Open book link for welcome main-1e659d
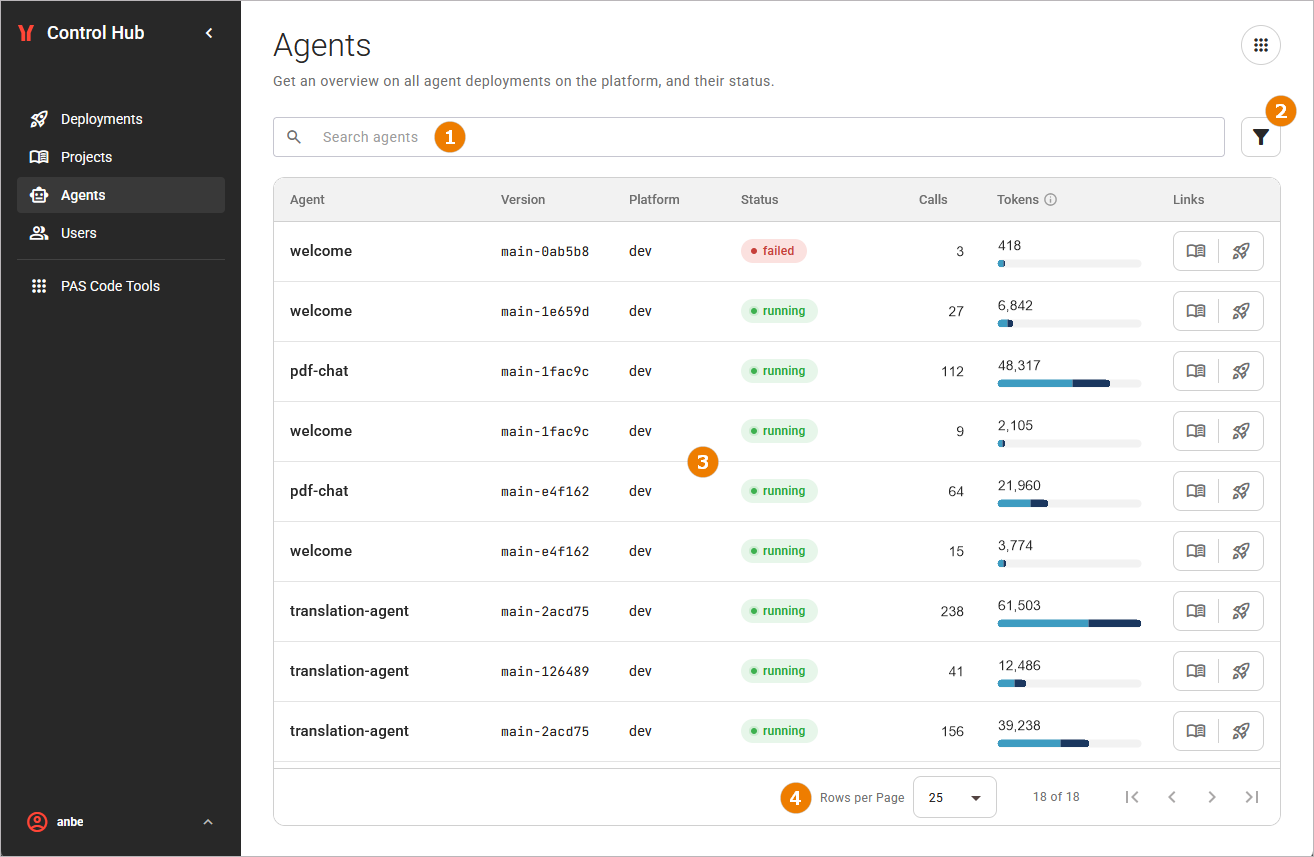Screen dimensions: 1314x857 pyautogui.click(x=1196, y=311)
